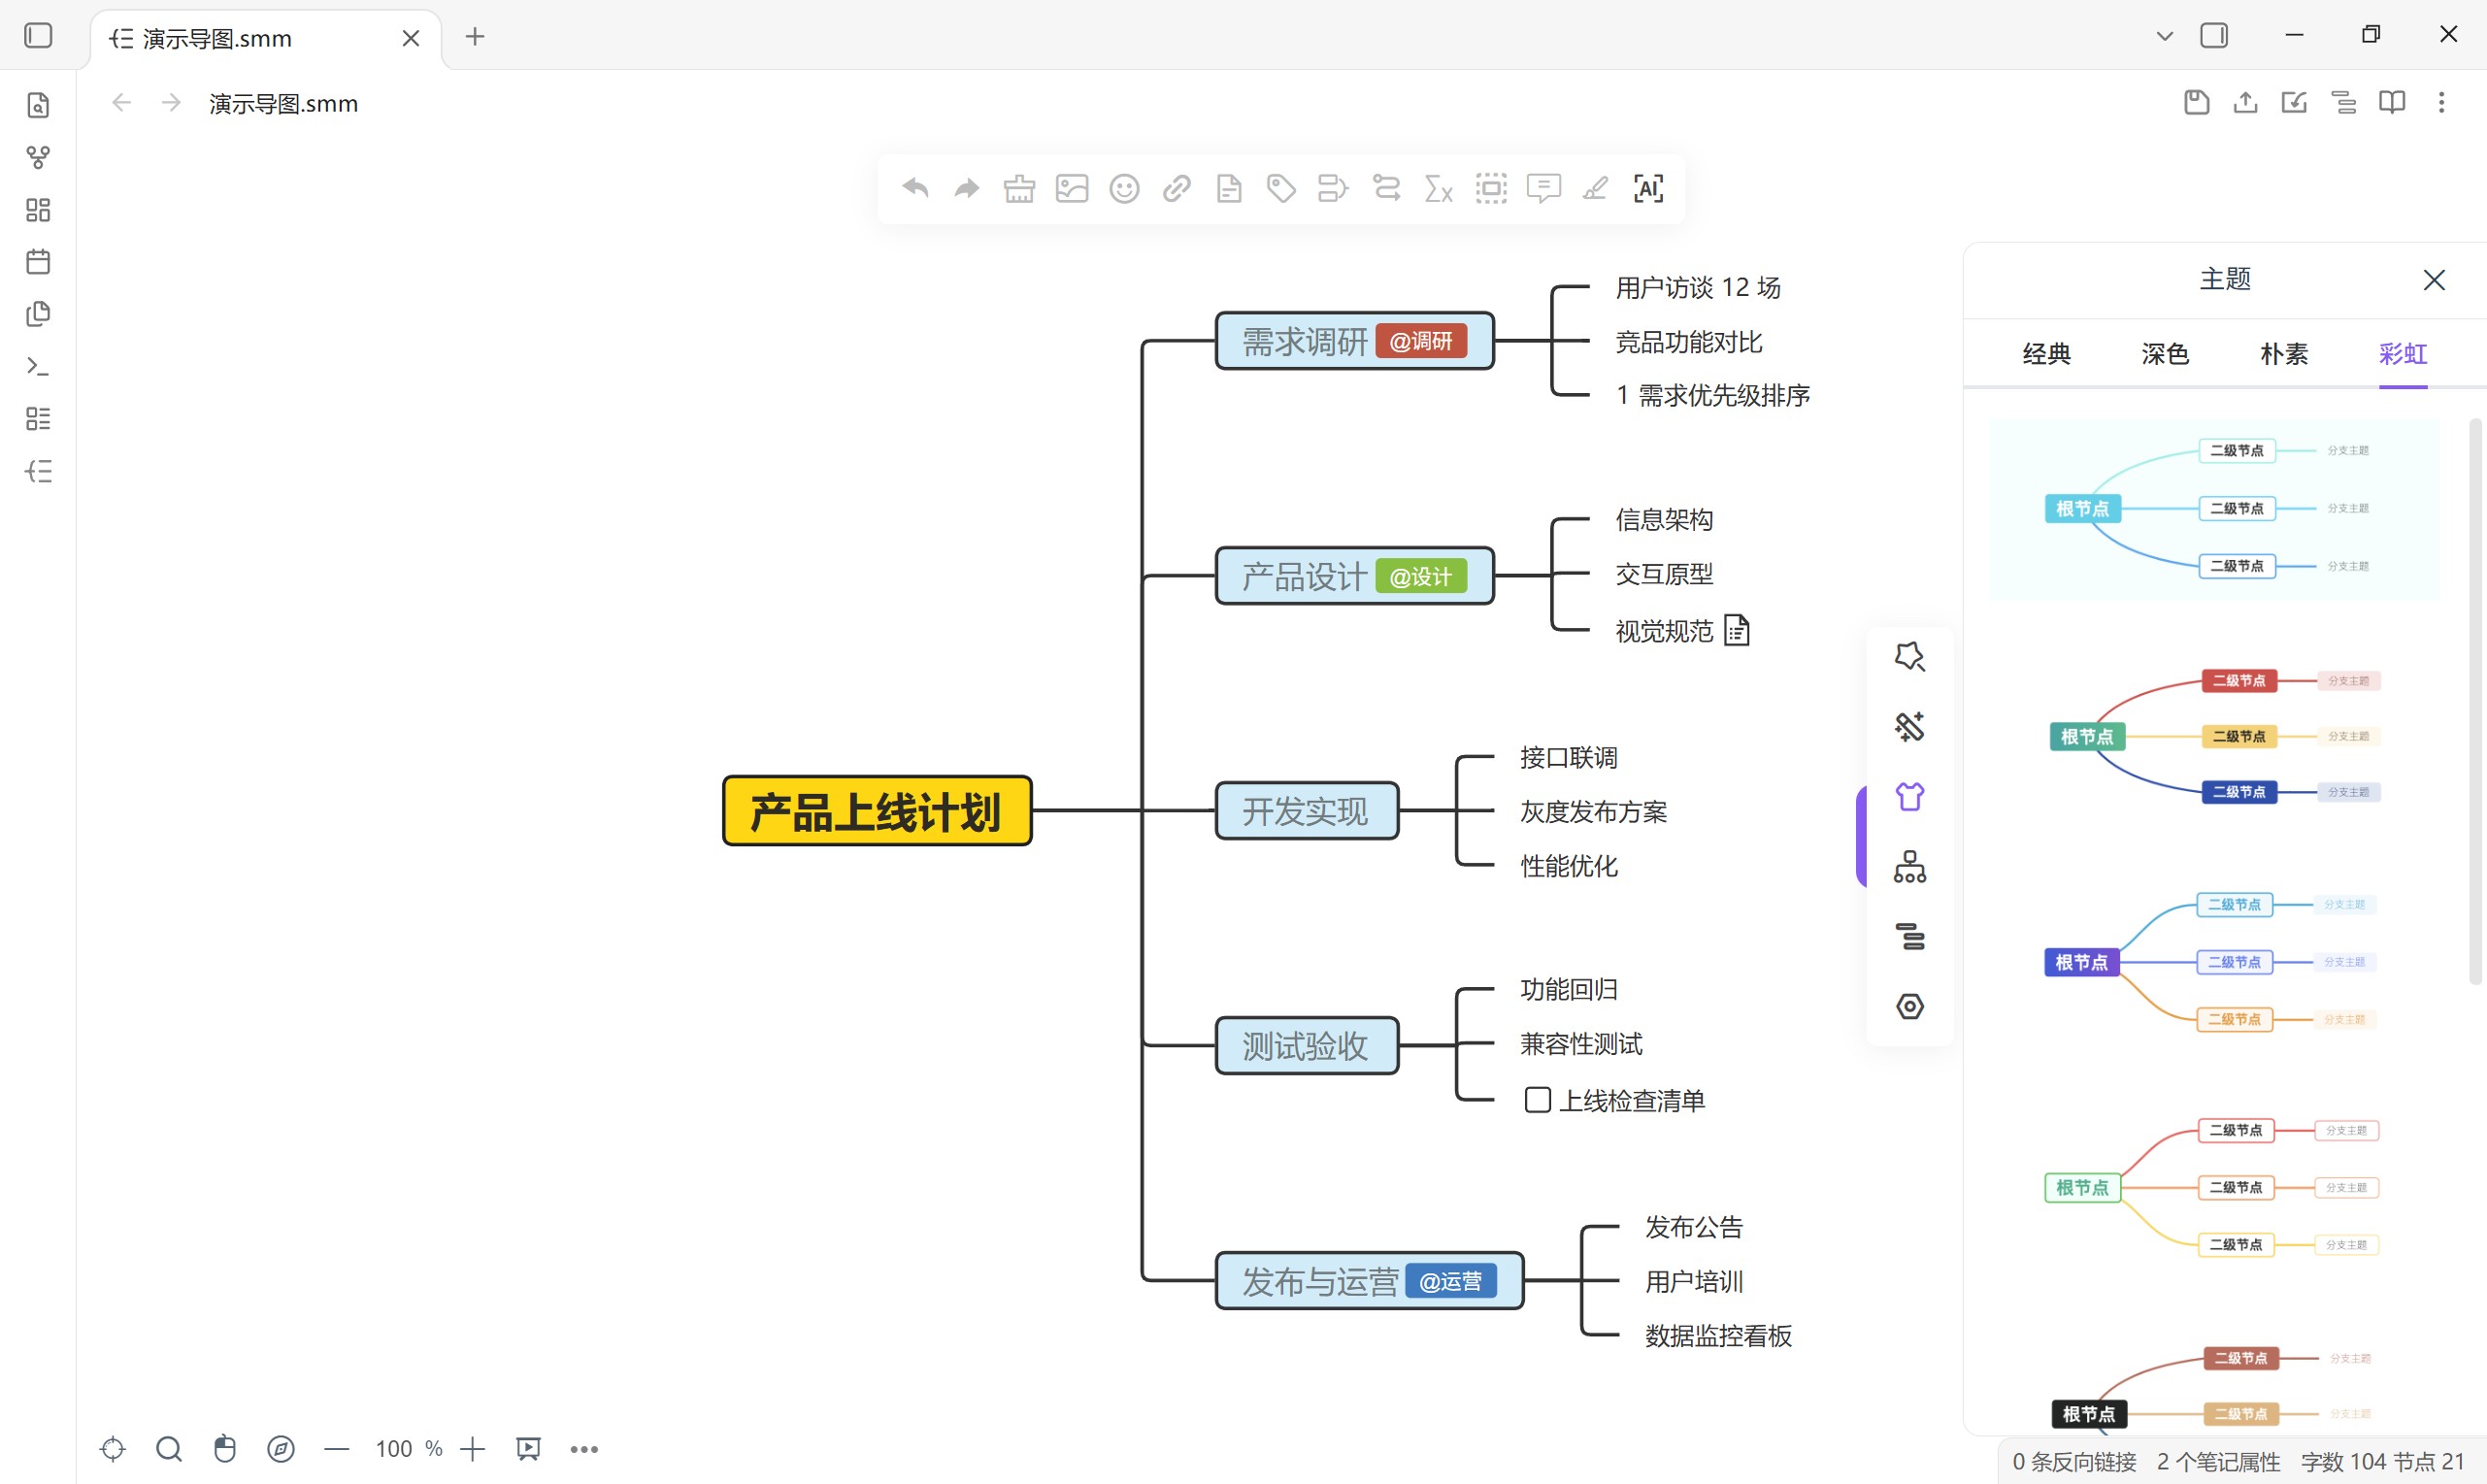Screen dimensions: 2487x1484
Task: Click the locate-root crosshair icon at bottom
Action: click(113, 1449)
